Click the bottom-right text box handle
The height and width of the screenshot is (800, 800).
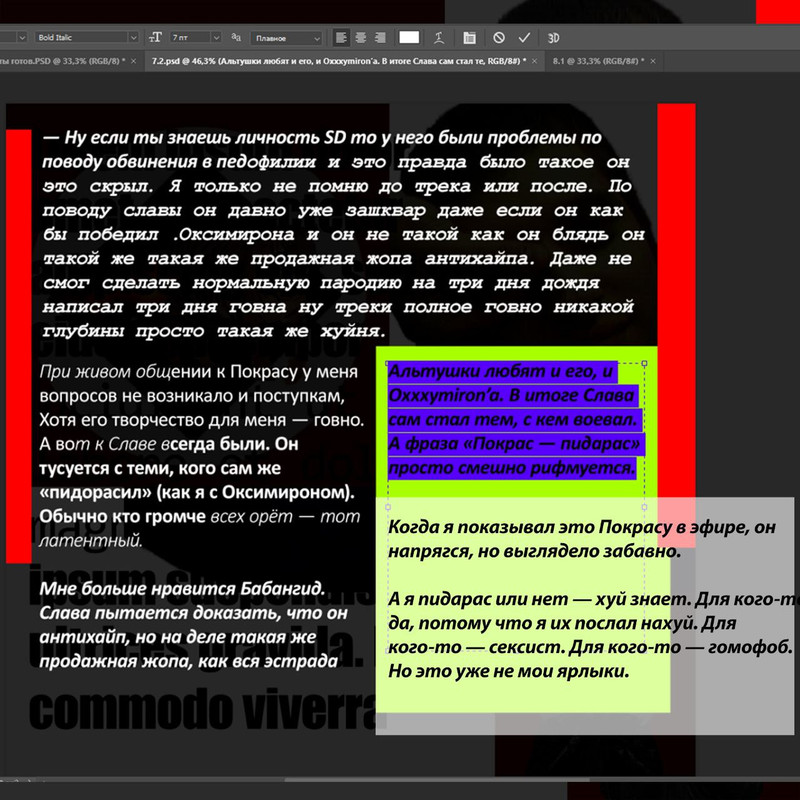(644, 651)
